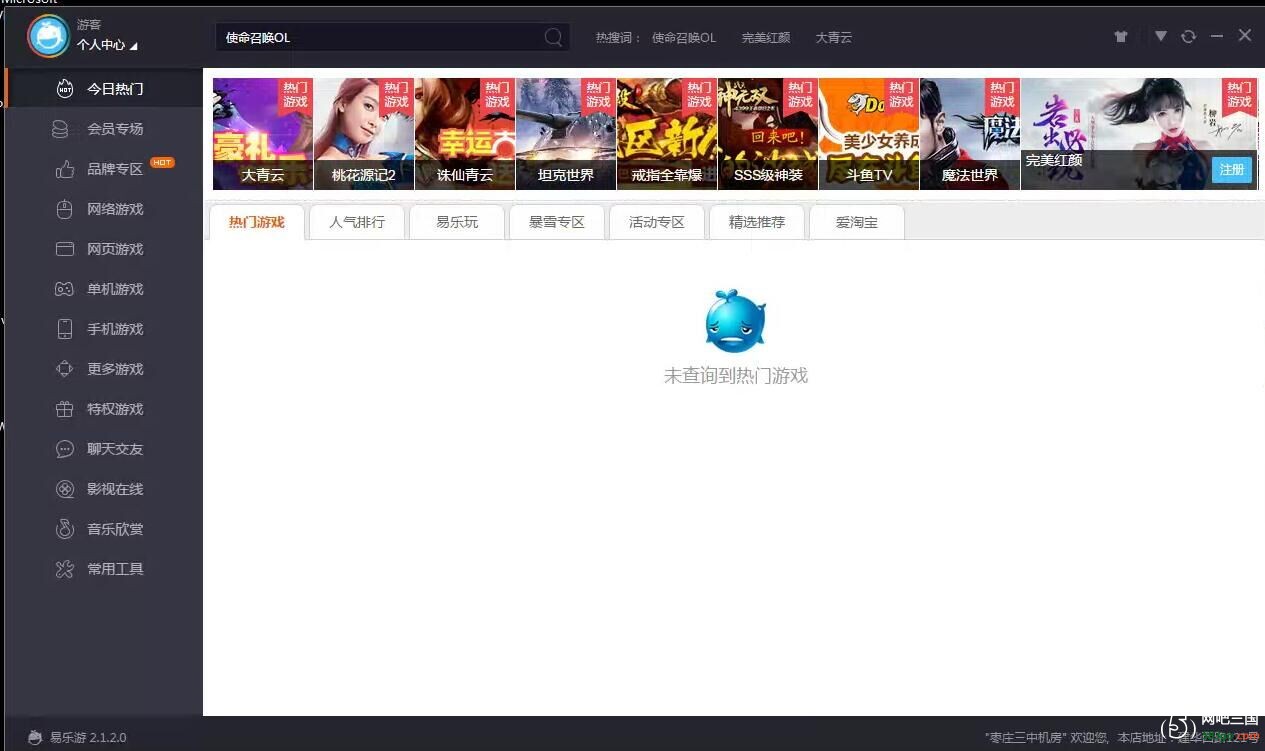
Task: Open the 诛仙青云 game banner
Action: pyautogui.click(x=465, y=134)
